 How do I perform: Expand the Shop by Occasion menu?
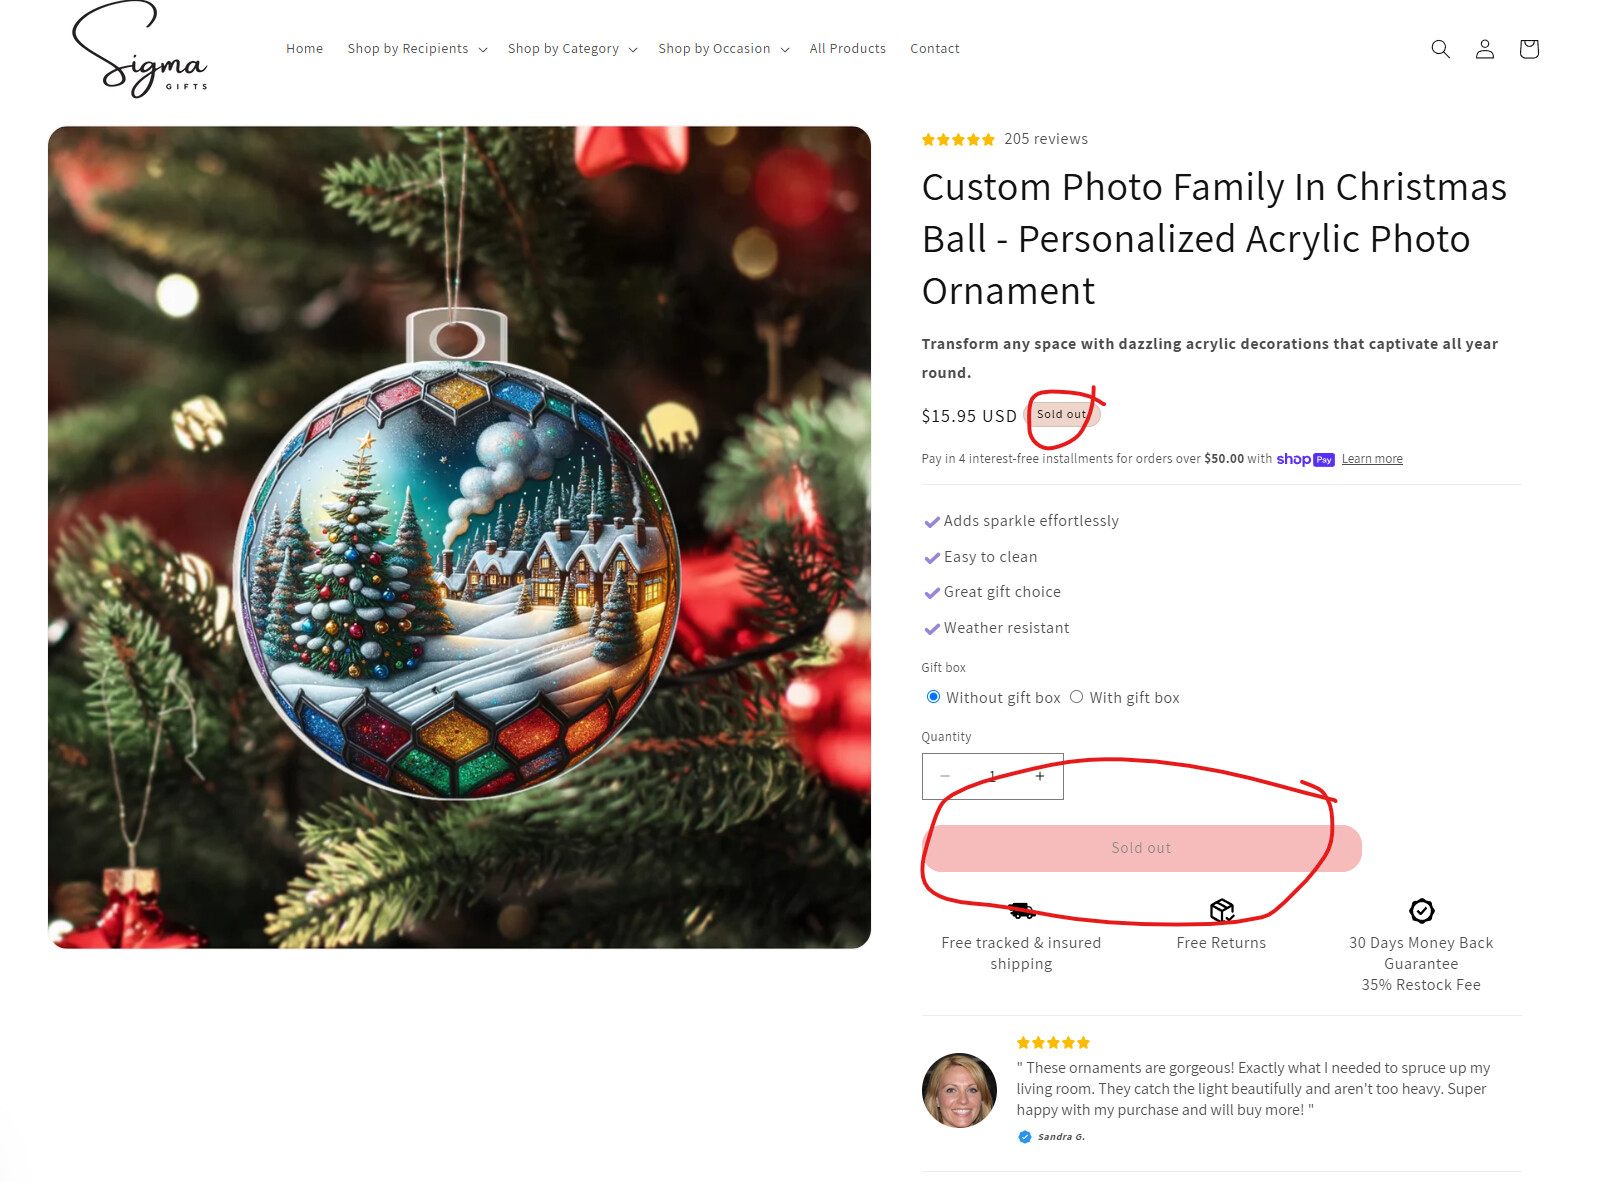click(x=724, y=49)
